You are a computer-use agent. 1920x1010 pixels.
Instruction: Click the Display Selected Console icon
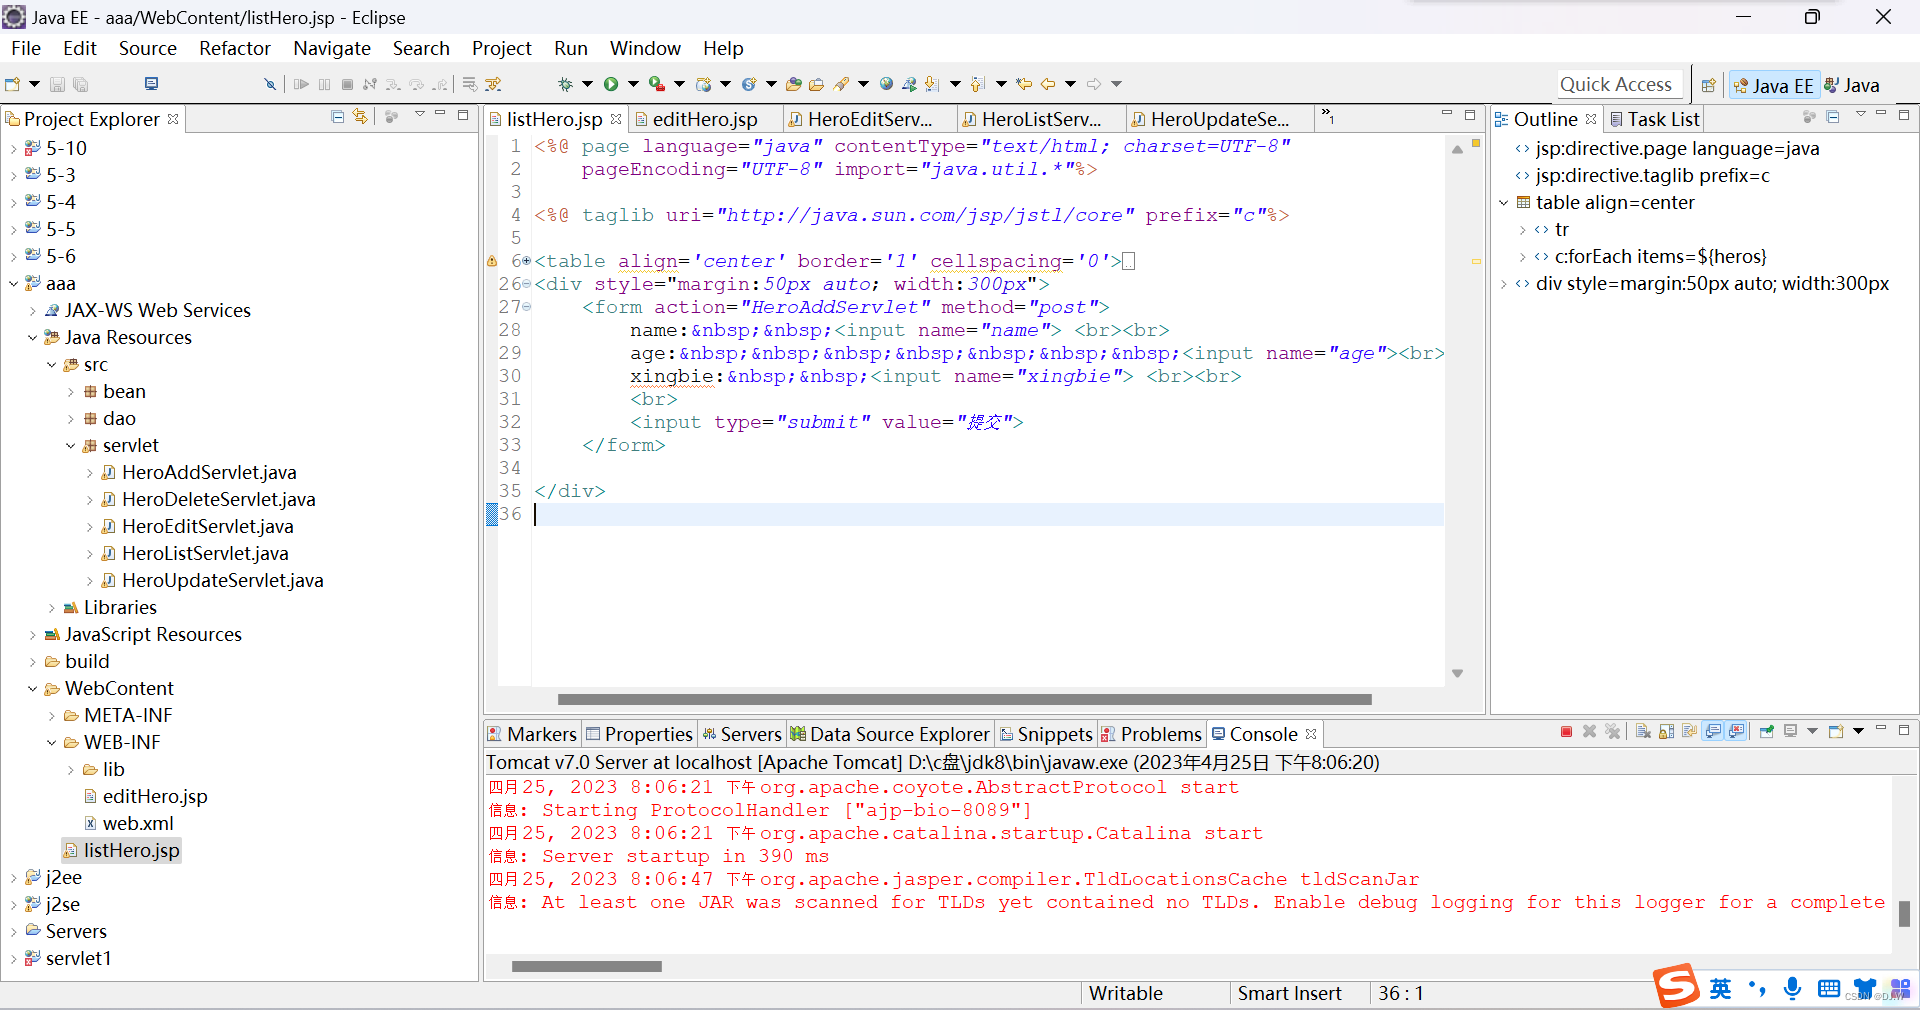pos(1790,732)
